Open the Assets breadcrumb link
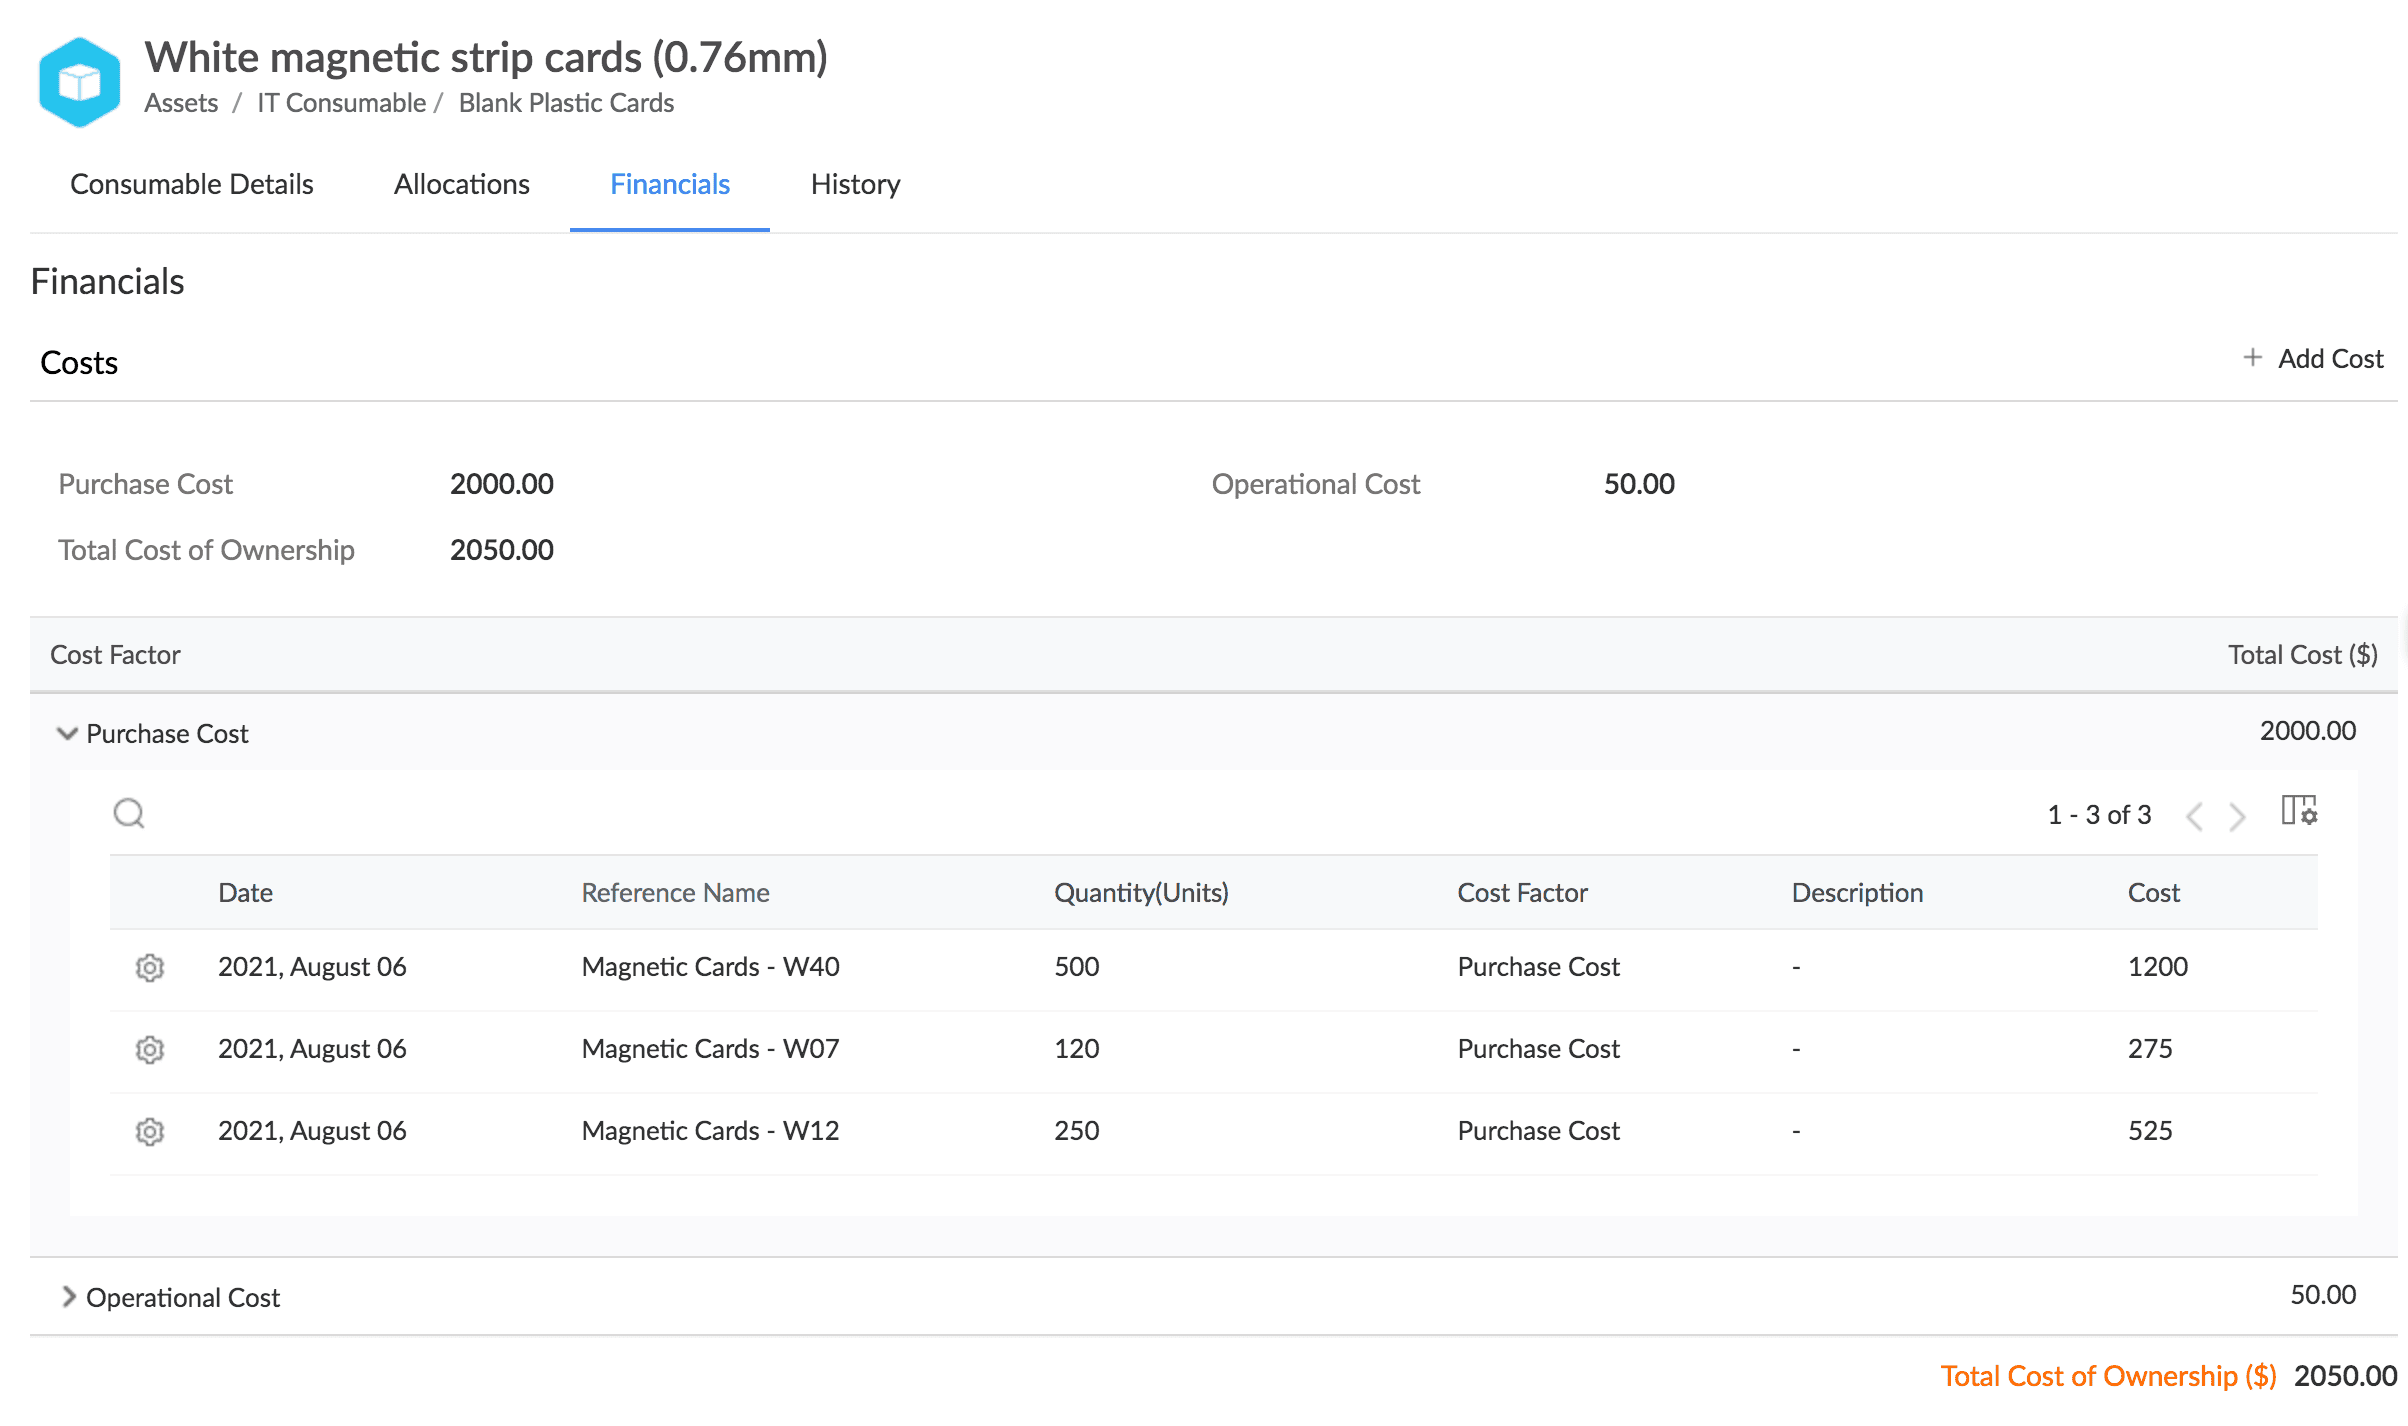The image size is (2408, 1426). pyautogui.click(x=181, y=103)
